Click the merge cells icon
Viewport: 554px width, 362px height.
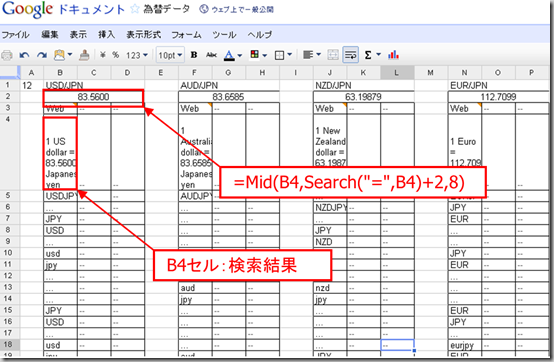333,55
